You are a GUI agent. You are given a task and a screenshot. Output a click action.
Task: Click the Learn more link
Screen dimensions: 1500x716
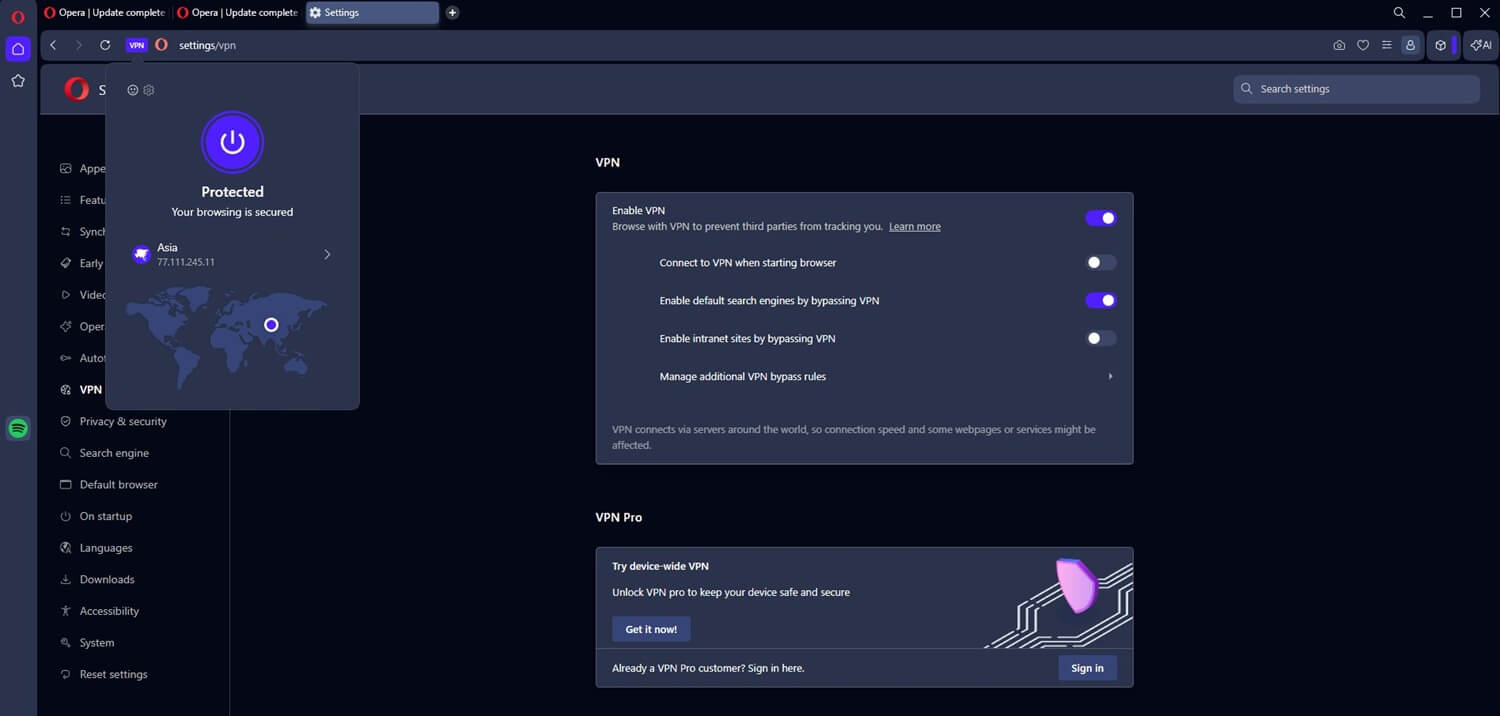click(915, 227)
